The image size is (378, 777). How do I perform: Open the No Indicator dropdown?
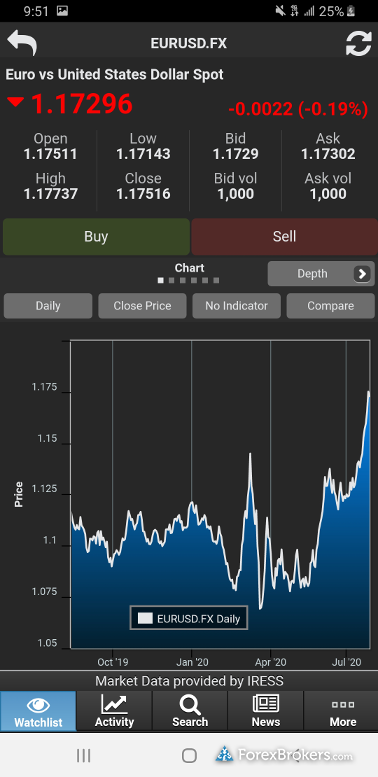(x=236, y=306)
